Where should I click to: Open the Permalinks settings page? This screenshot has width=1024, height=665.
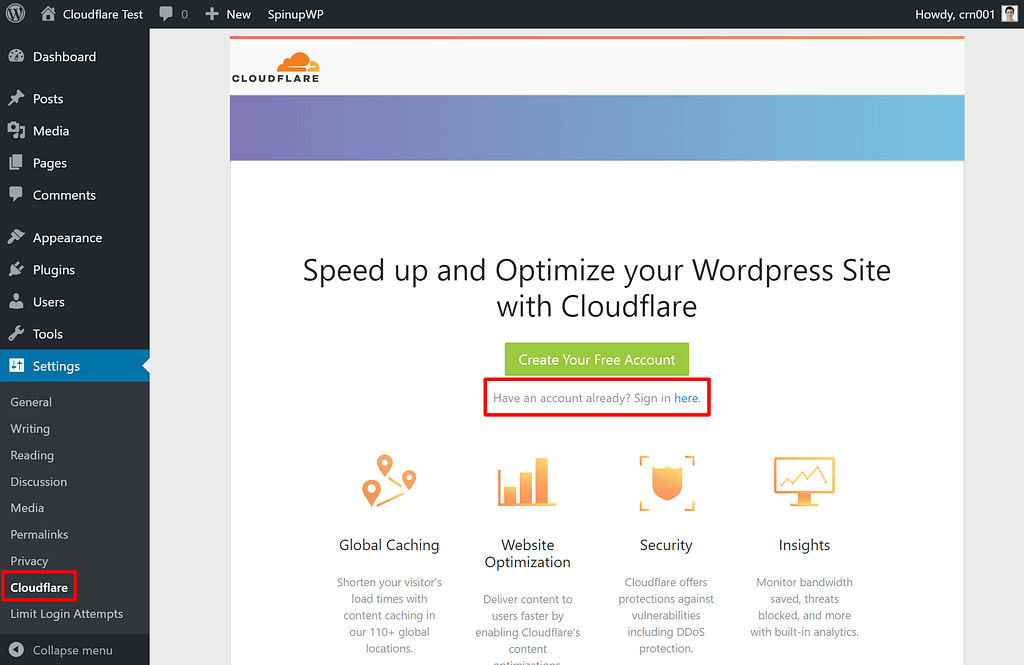tap(39, 534)
